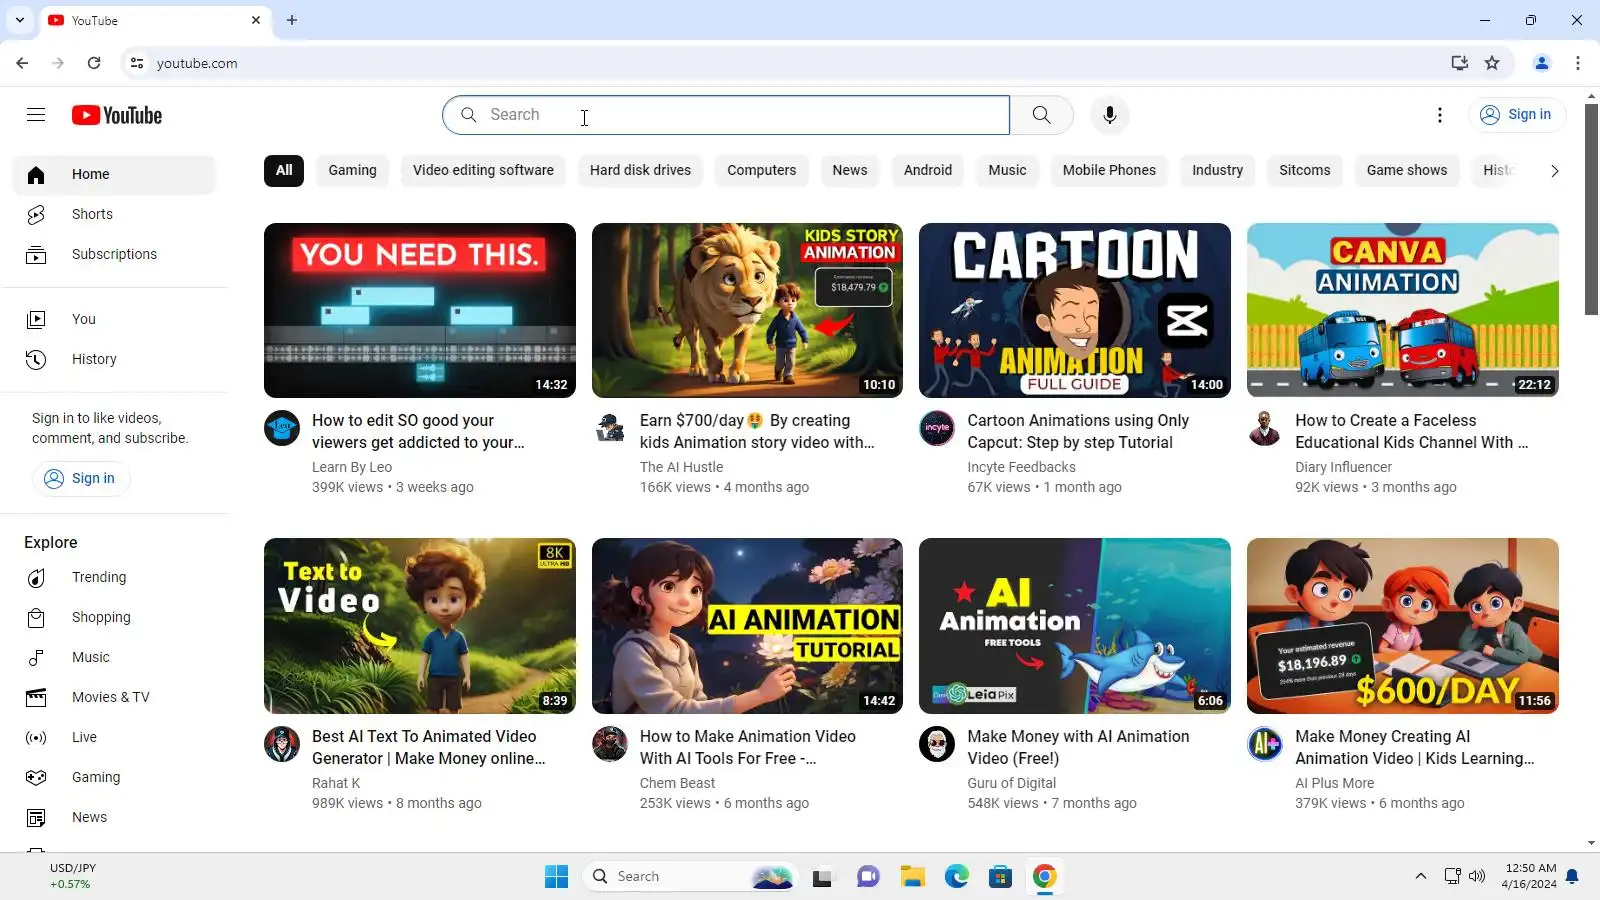Select the Industry filter chip
1600x900 pixels.
(1217, 170)
